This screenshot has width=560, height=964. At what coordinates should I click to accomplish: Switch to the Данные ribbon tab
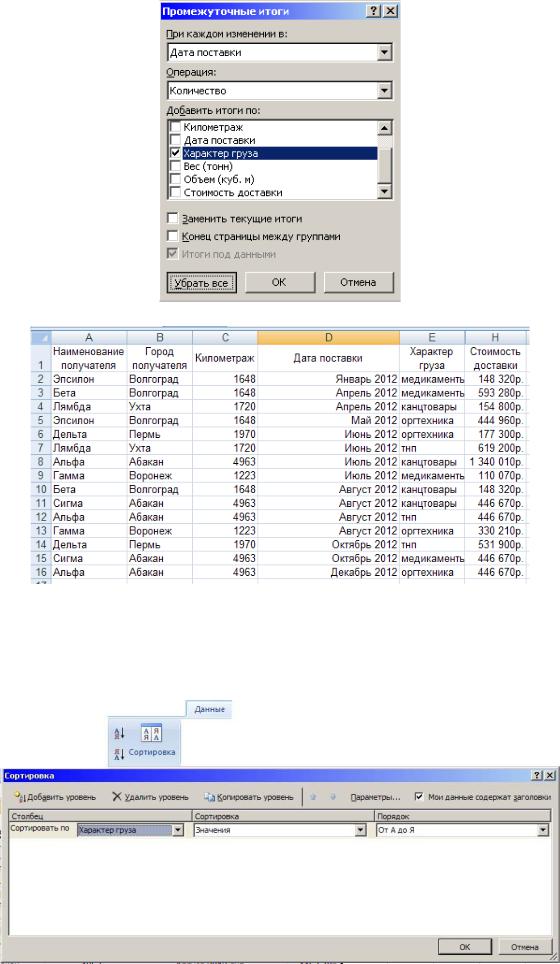(209, 709)
